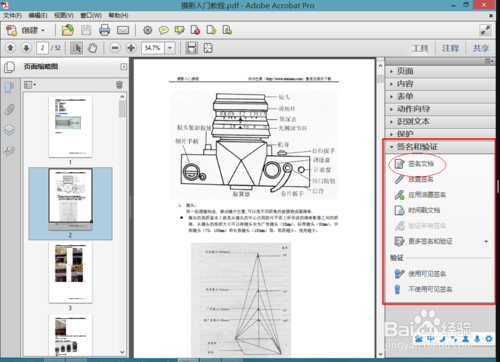This screenshot has height=362, width=500.
Task: Open the Comment (注释) pane tab
Action: pyautogui.click(x=451, y=48)
